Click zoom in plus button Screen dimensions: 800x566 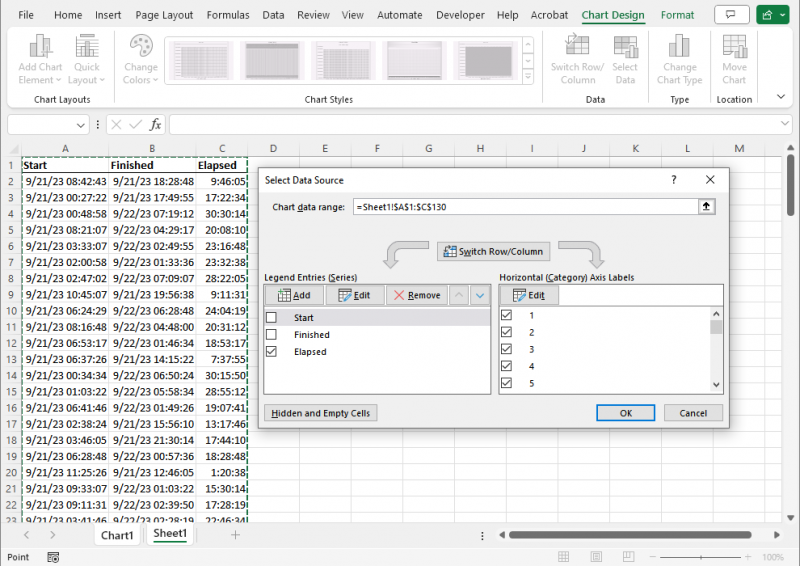748,557
